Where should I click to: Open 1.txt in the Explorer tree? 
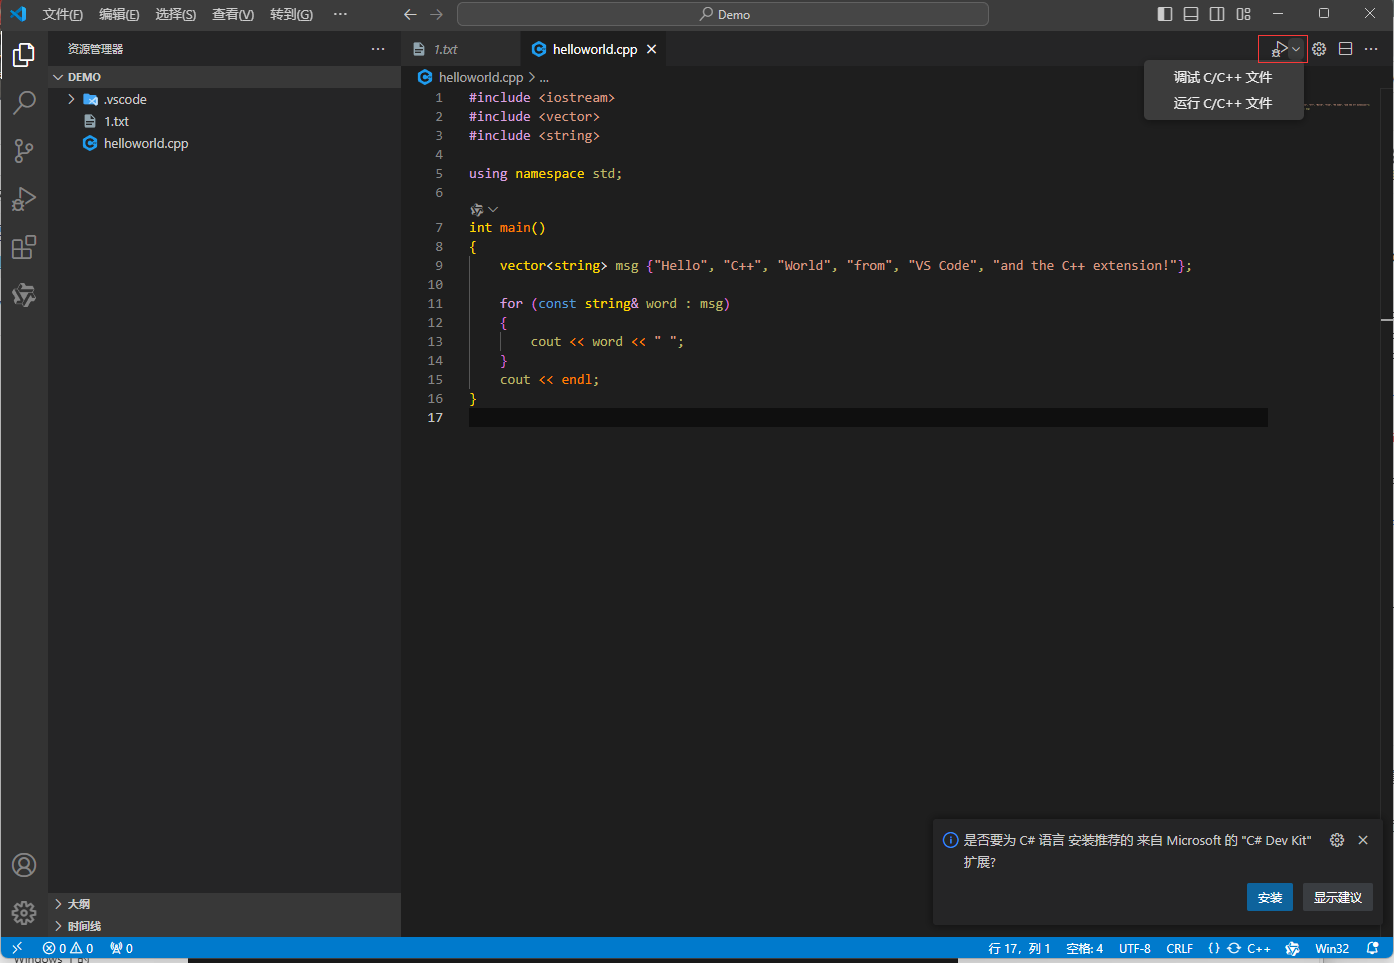coord(224,121)
